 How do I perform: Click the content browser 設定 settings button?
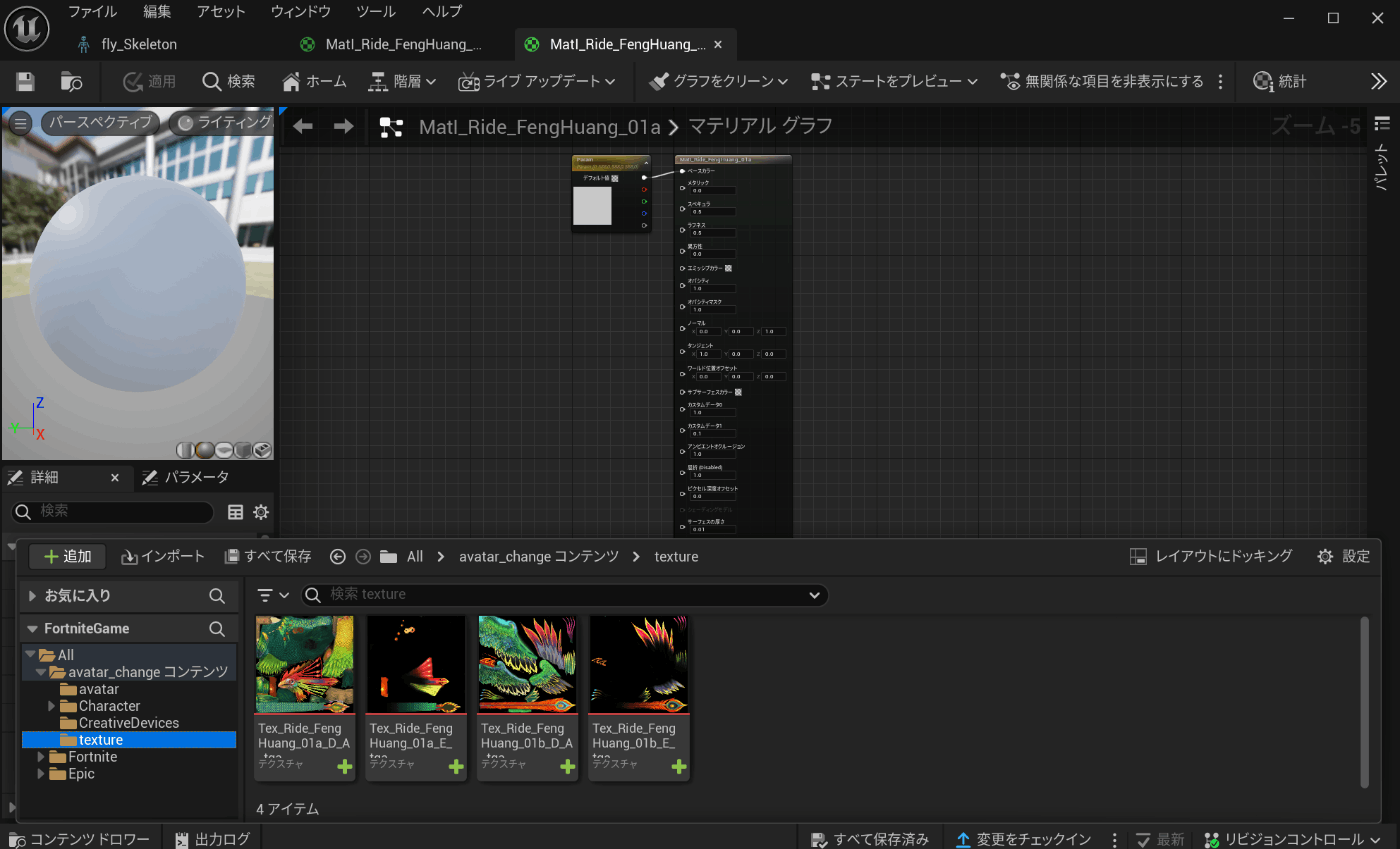pos(1343,556)
